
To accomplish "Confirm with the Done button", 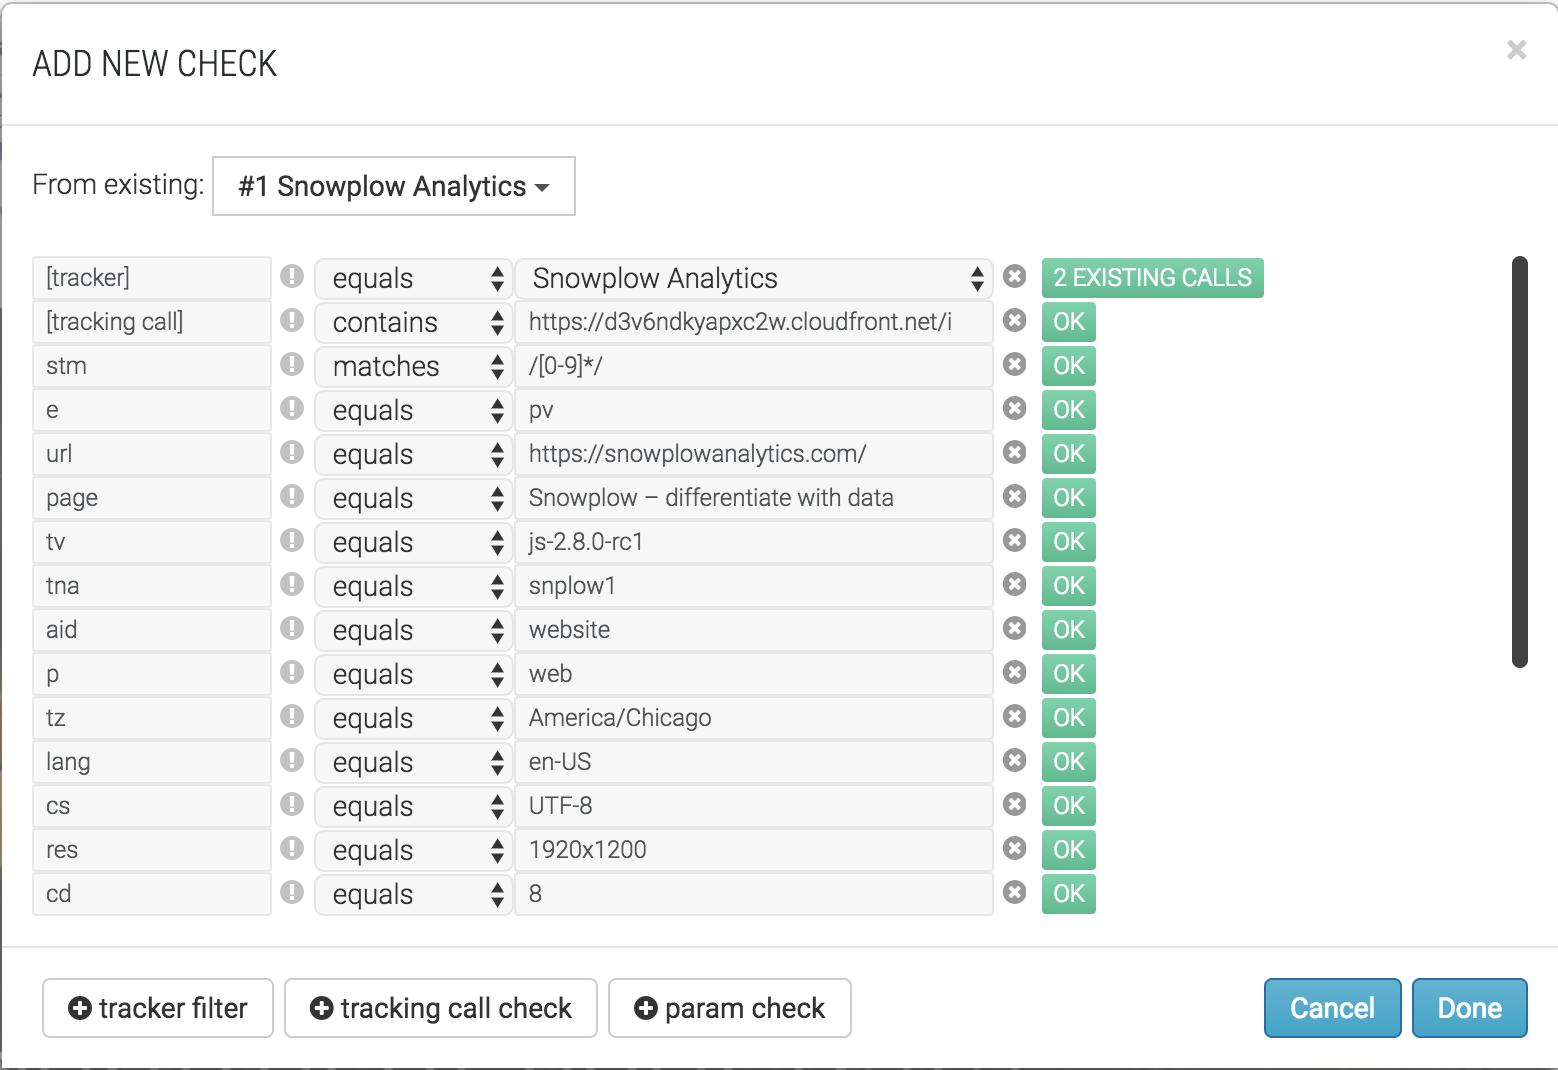I will (1470, 1008).
